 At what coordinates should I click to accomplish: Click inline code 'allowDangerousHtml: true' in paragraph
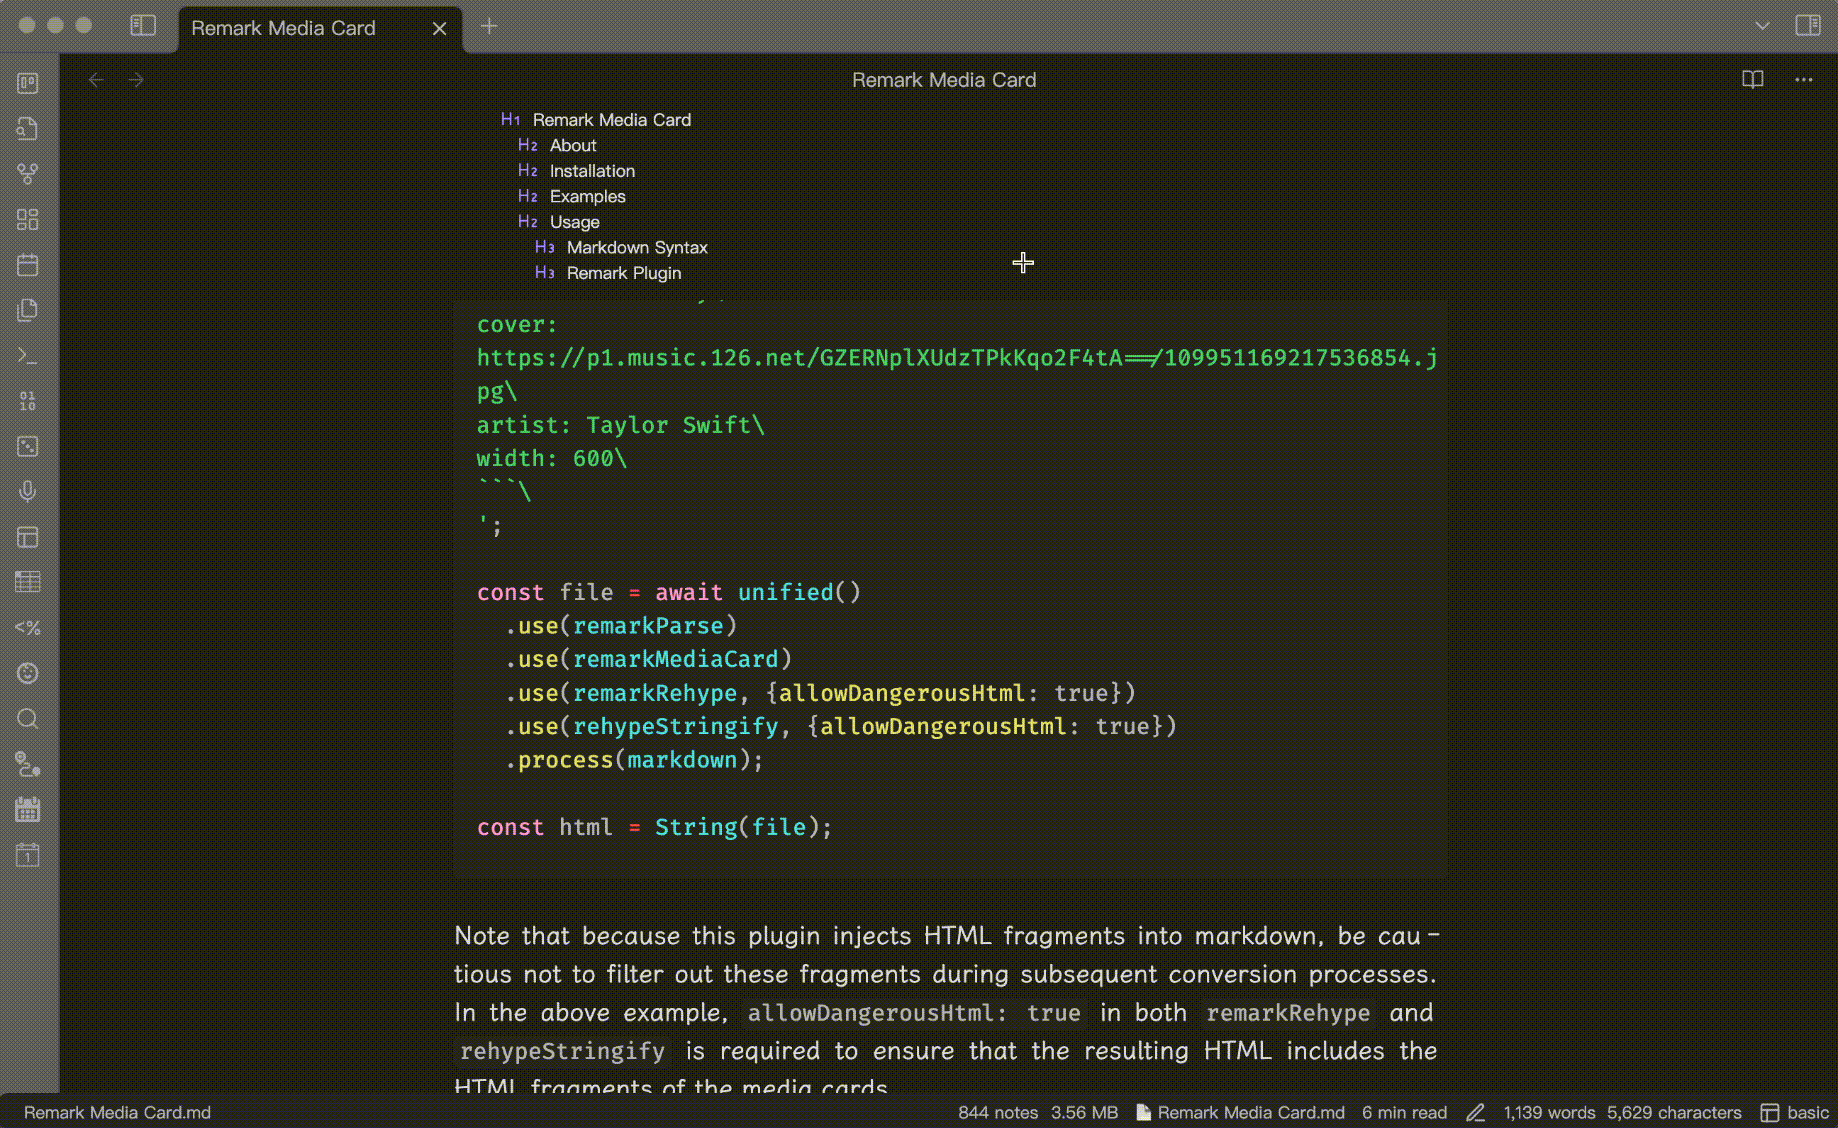click(x=914, y=1013)
